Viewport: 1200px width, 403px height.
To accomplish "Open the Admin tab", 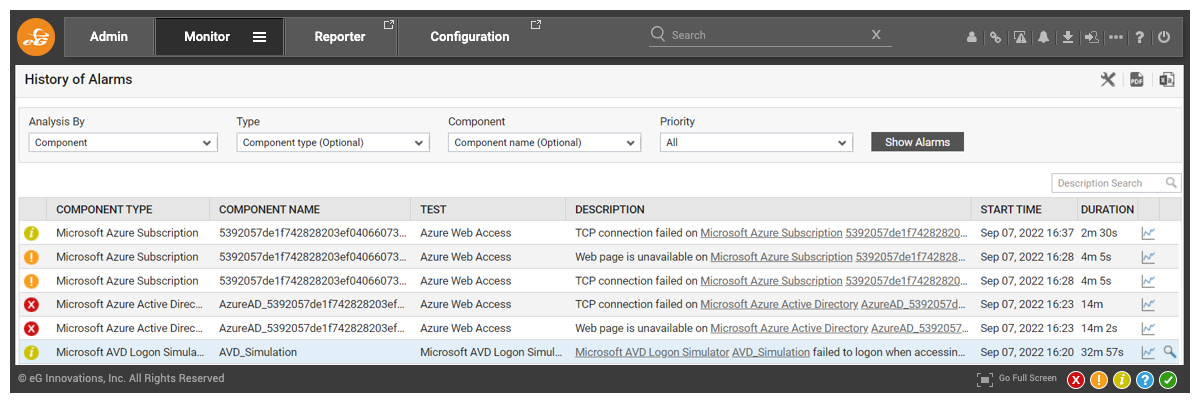I will tap(109, 37).
